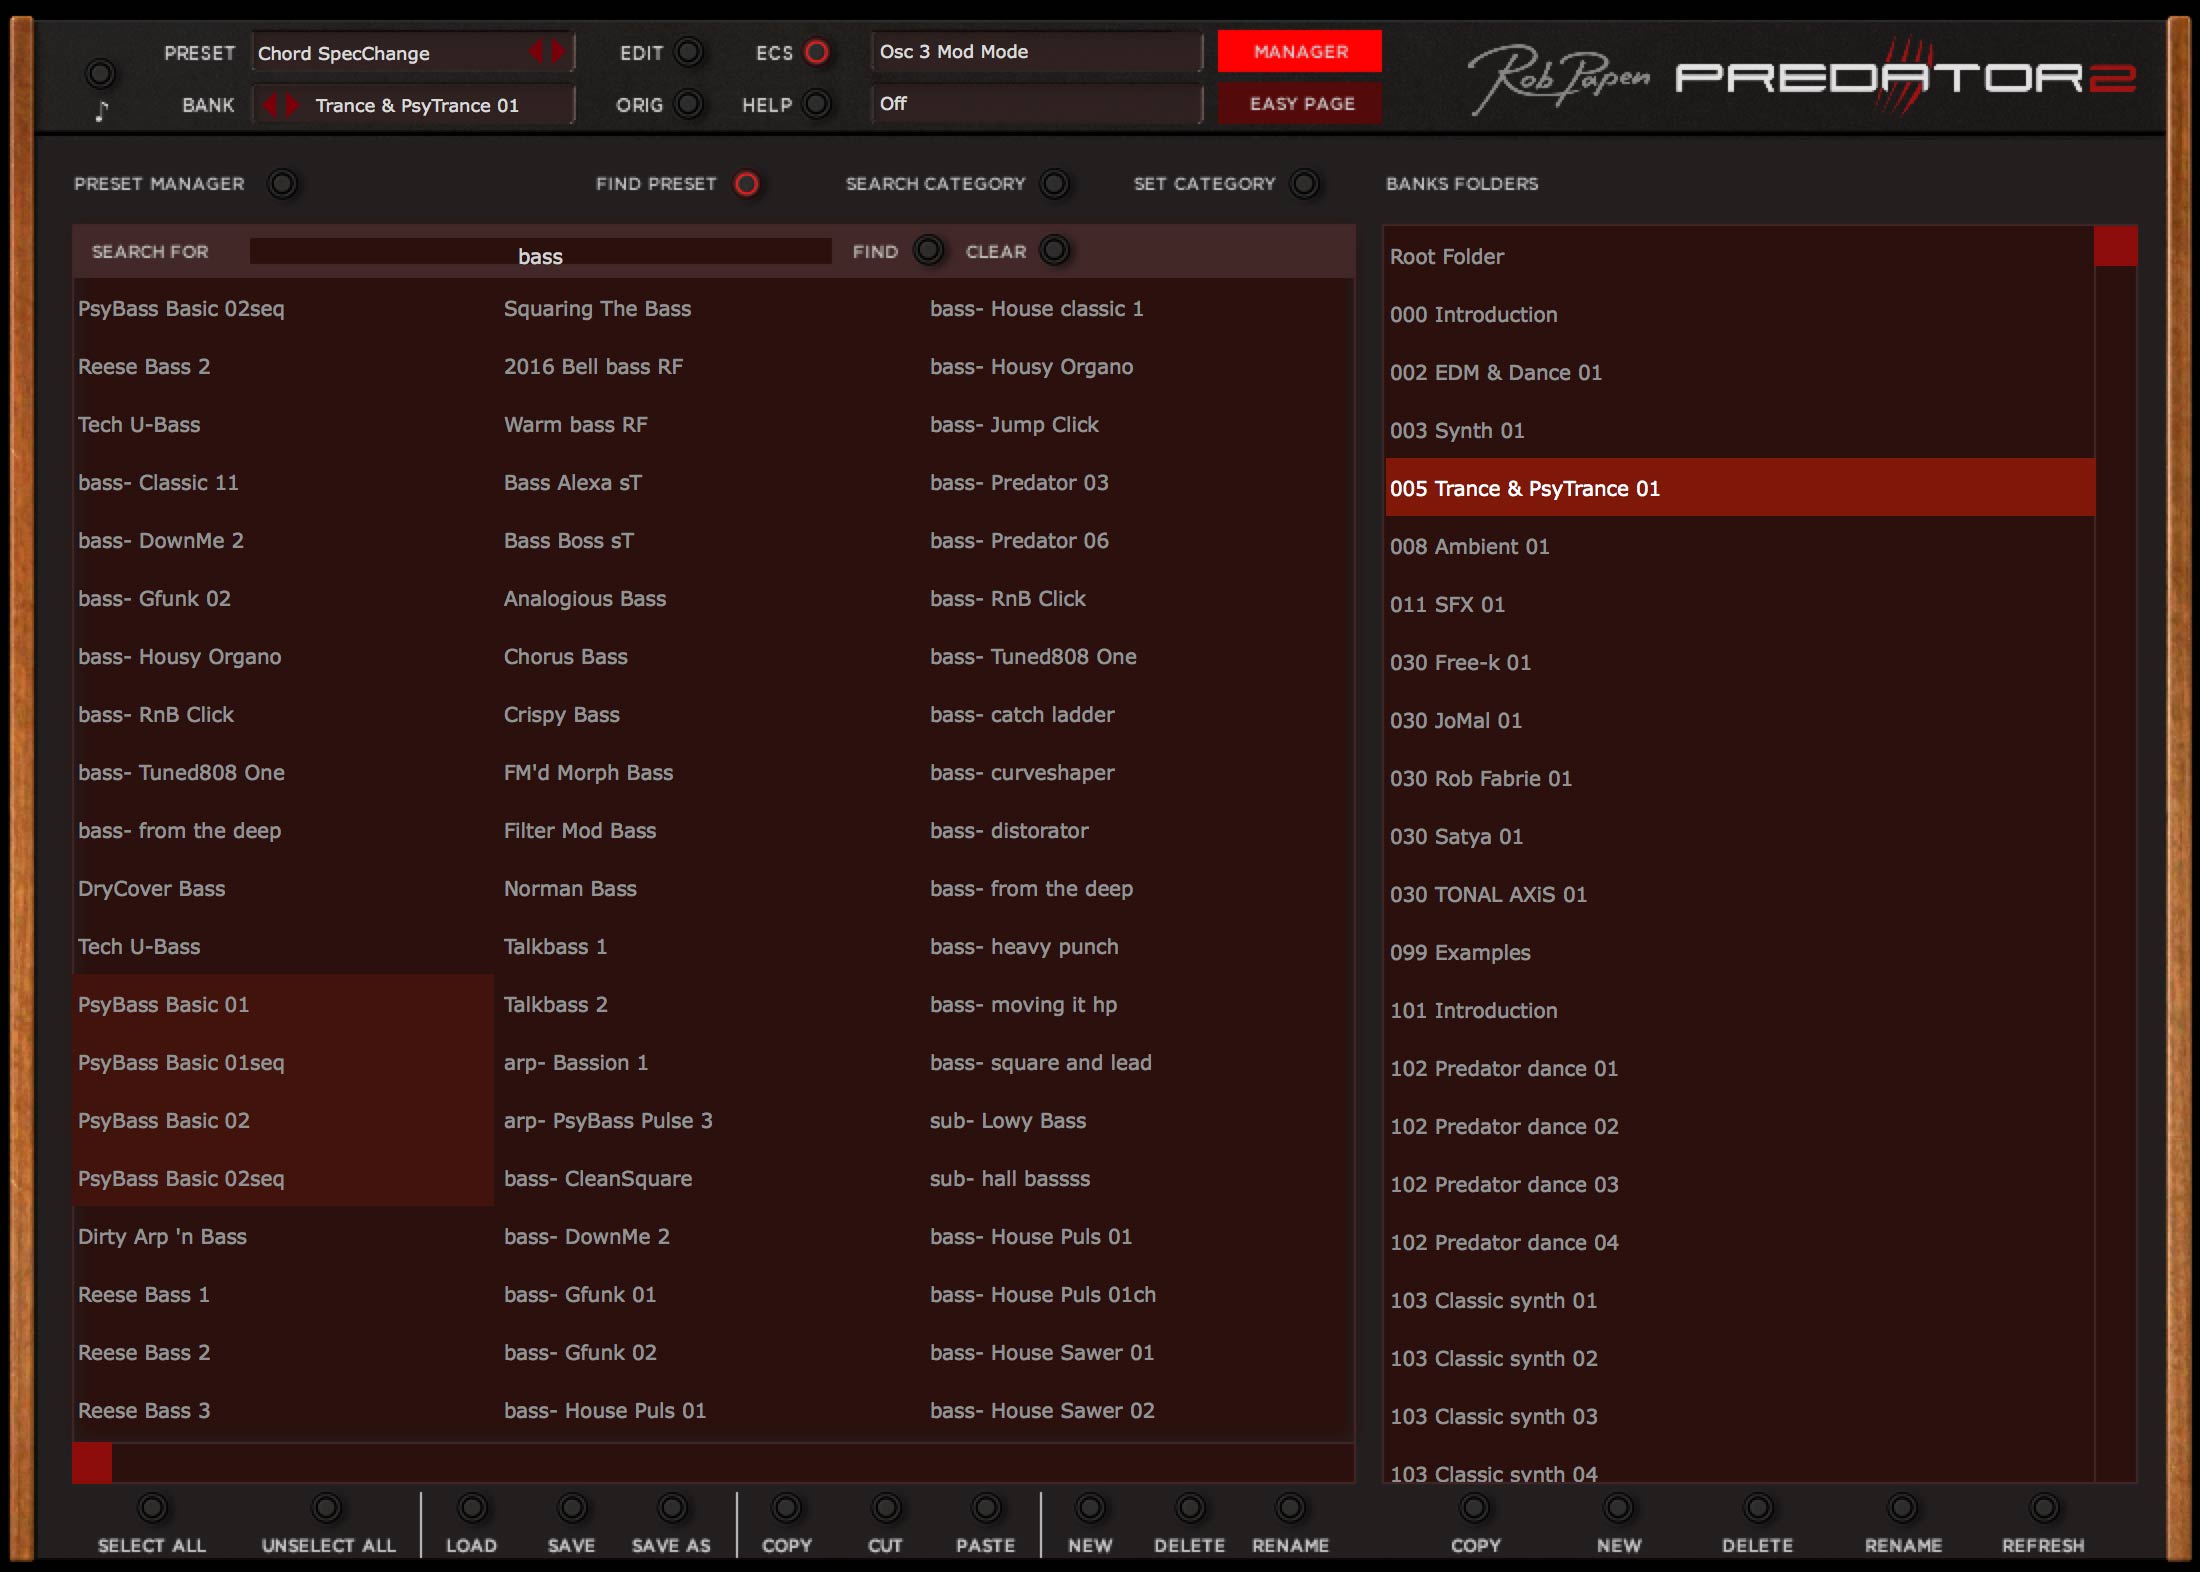Click the Banks Folders COPY button
This screenshot has width=2200, height=1572.
[1474, 1507]
